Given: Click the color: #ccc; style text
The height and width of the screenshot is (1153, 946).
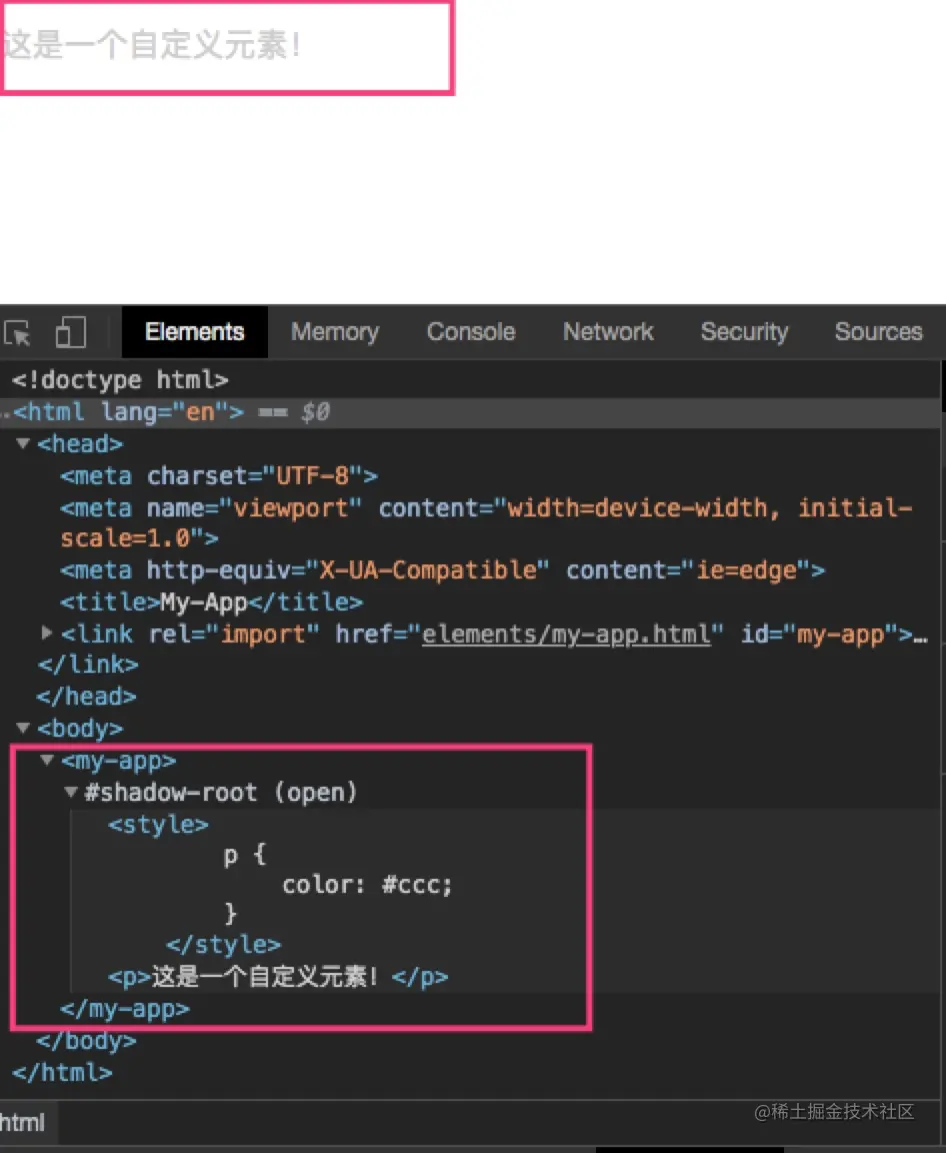Looking at the screenshot, I should 367,885.
